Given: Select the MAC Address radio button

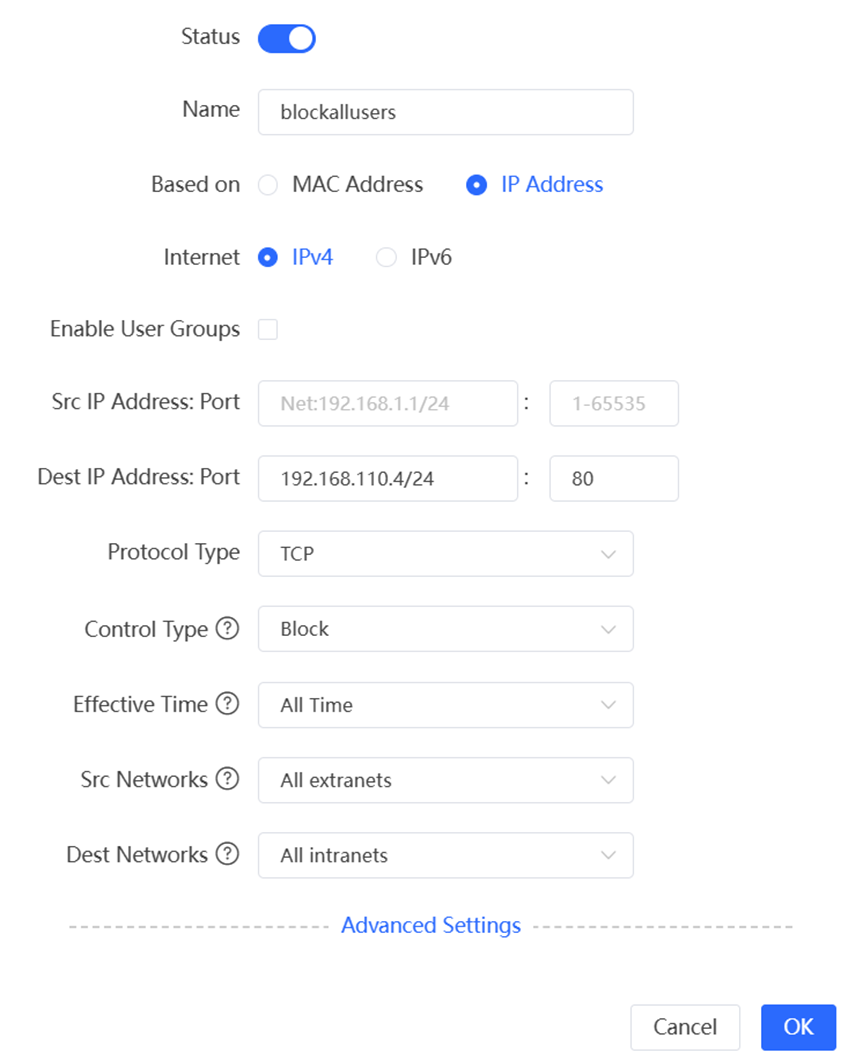Looking at the screenshot, I should (x=268, y=185).
